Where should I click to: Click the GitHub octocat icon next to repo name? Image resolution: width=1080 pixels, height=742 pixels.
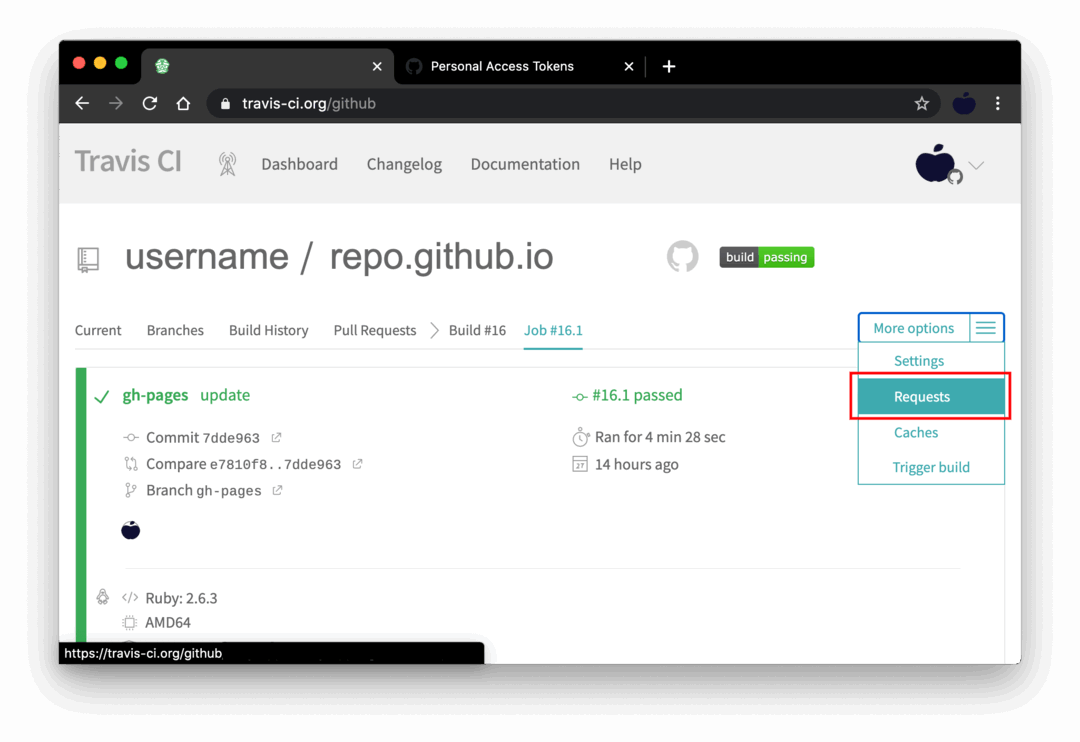point(682,257)
